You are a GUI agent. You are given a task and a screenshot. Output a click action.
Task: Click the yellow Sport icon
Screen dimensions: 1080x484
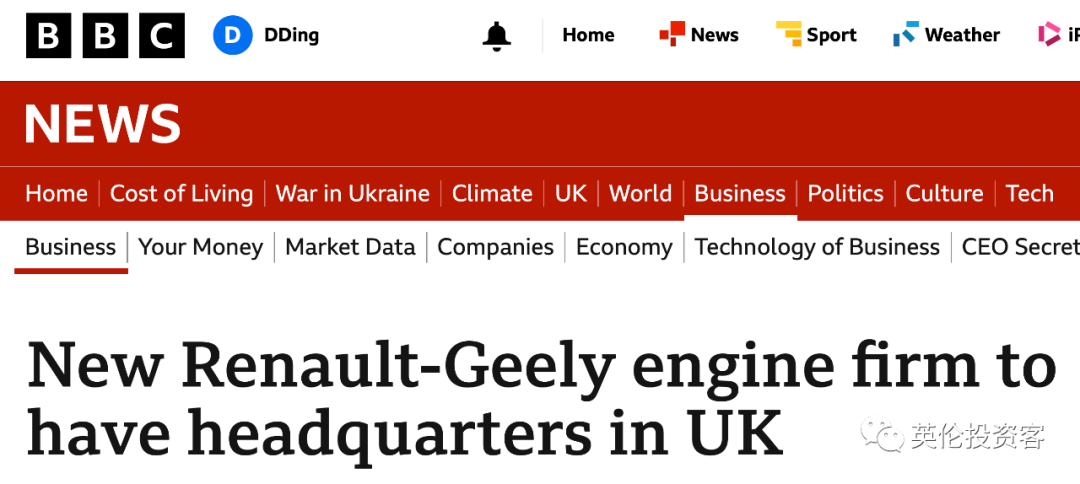pos(789,35)
